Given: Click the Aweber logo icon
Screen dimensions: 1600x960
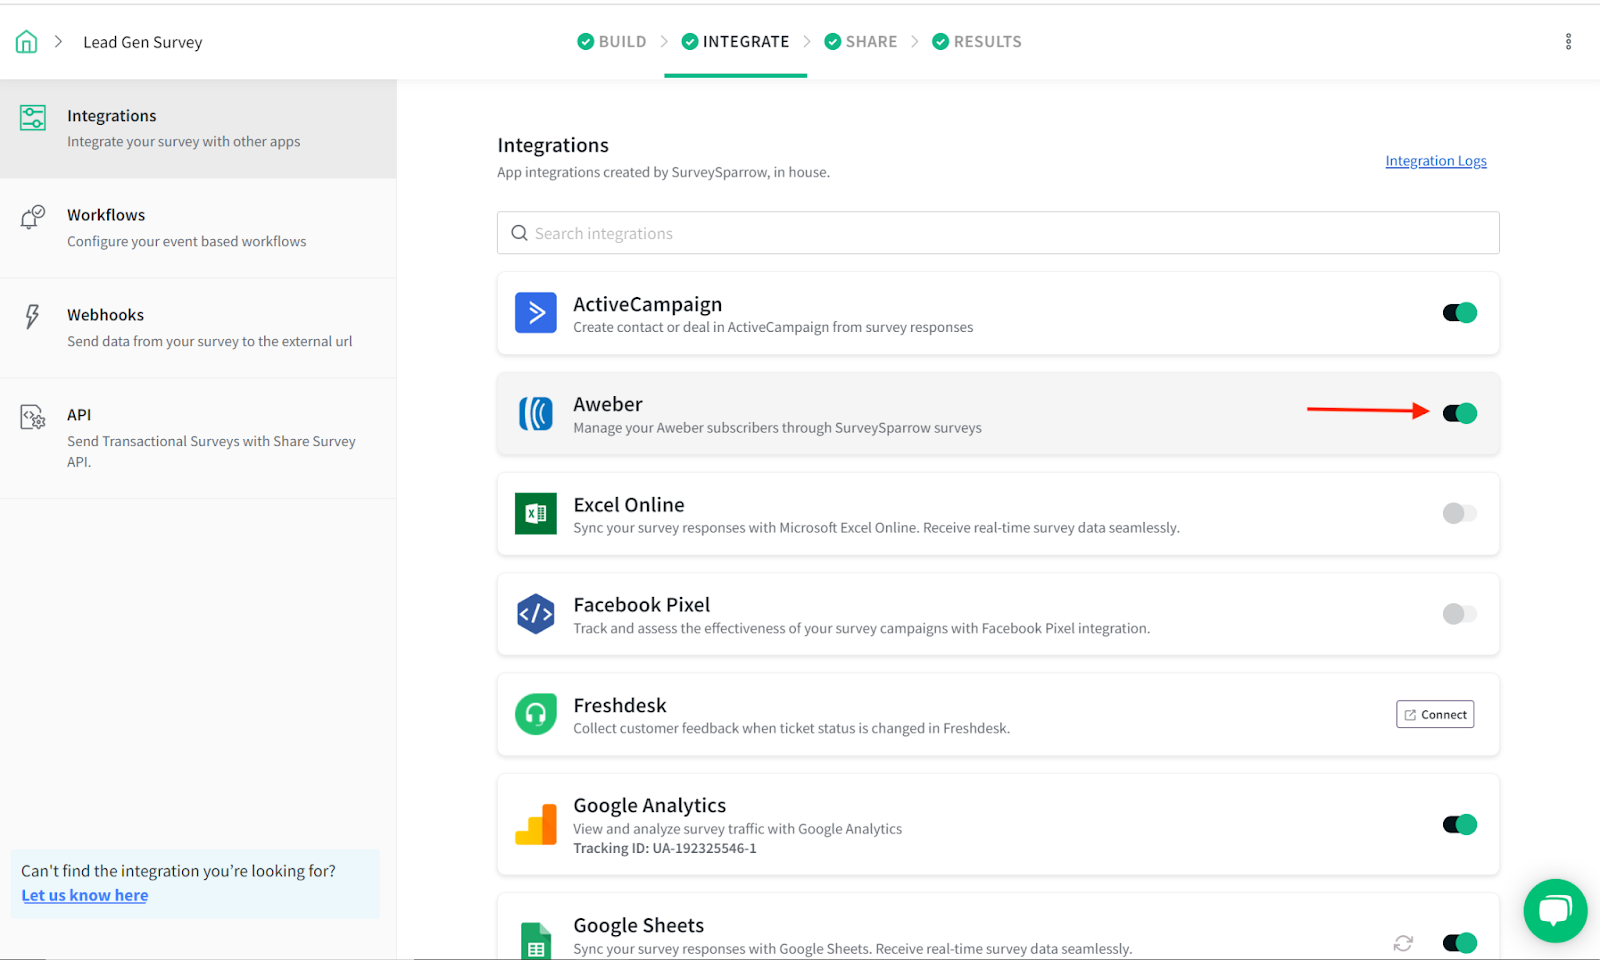Looking at the screenshot, I should click(536, 413).
